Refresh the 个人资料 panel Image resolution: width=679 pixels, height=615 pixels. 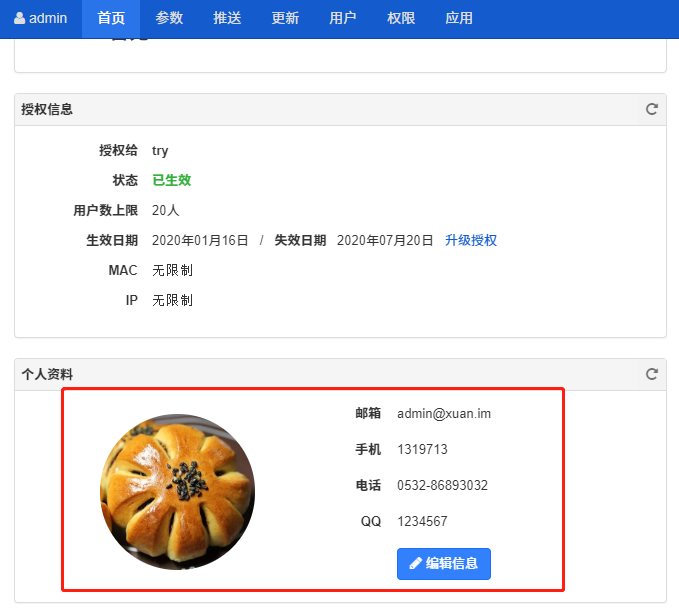[x=652, y=374]
